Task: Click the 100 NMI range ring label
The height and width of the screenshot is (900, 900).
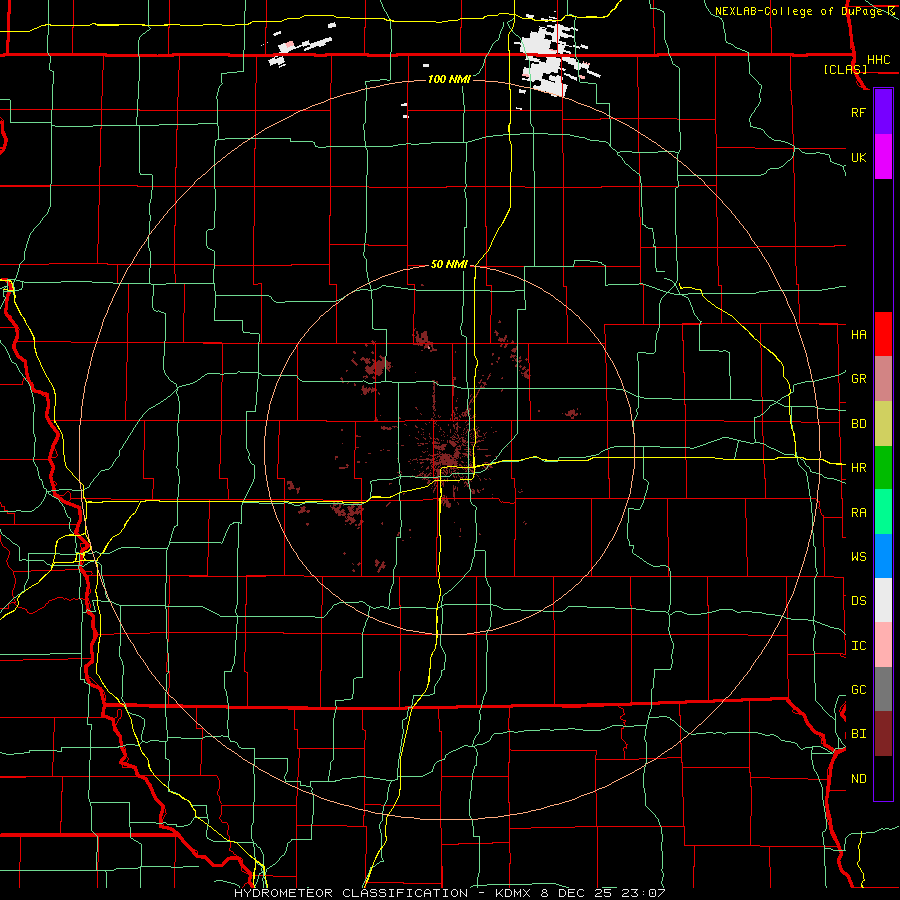Action: [x=449, y=79]
